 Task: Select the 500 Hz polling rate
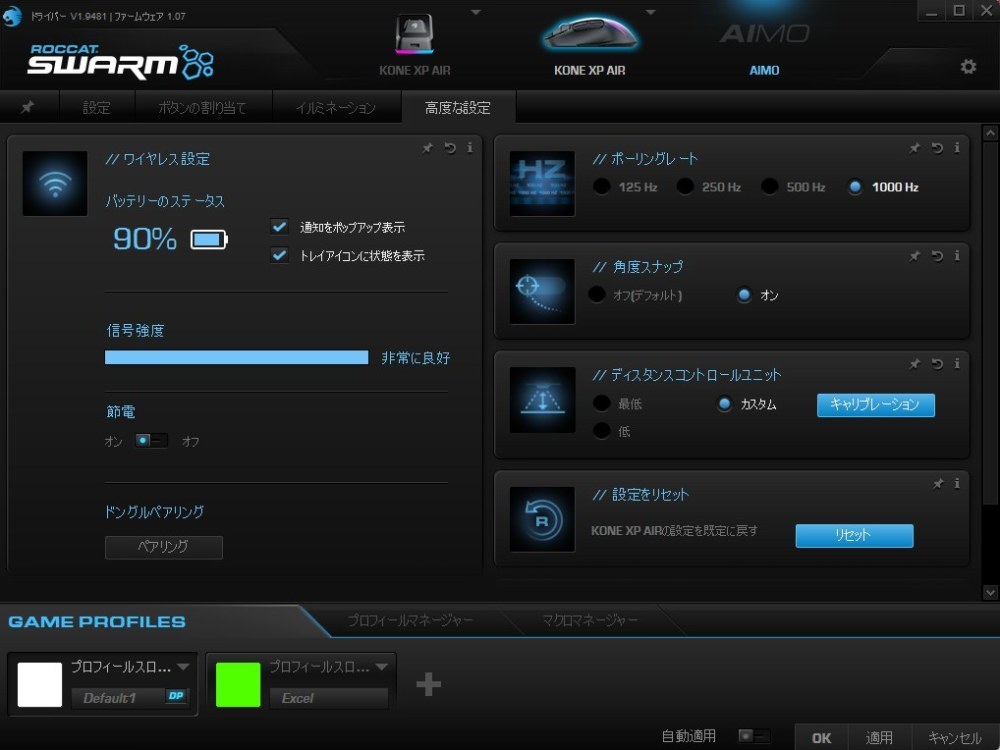point(769,187)
